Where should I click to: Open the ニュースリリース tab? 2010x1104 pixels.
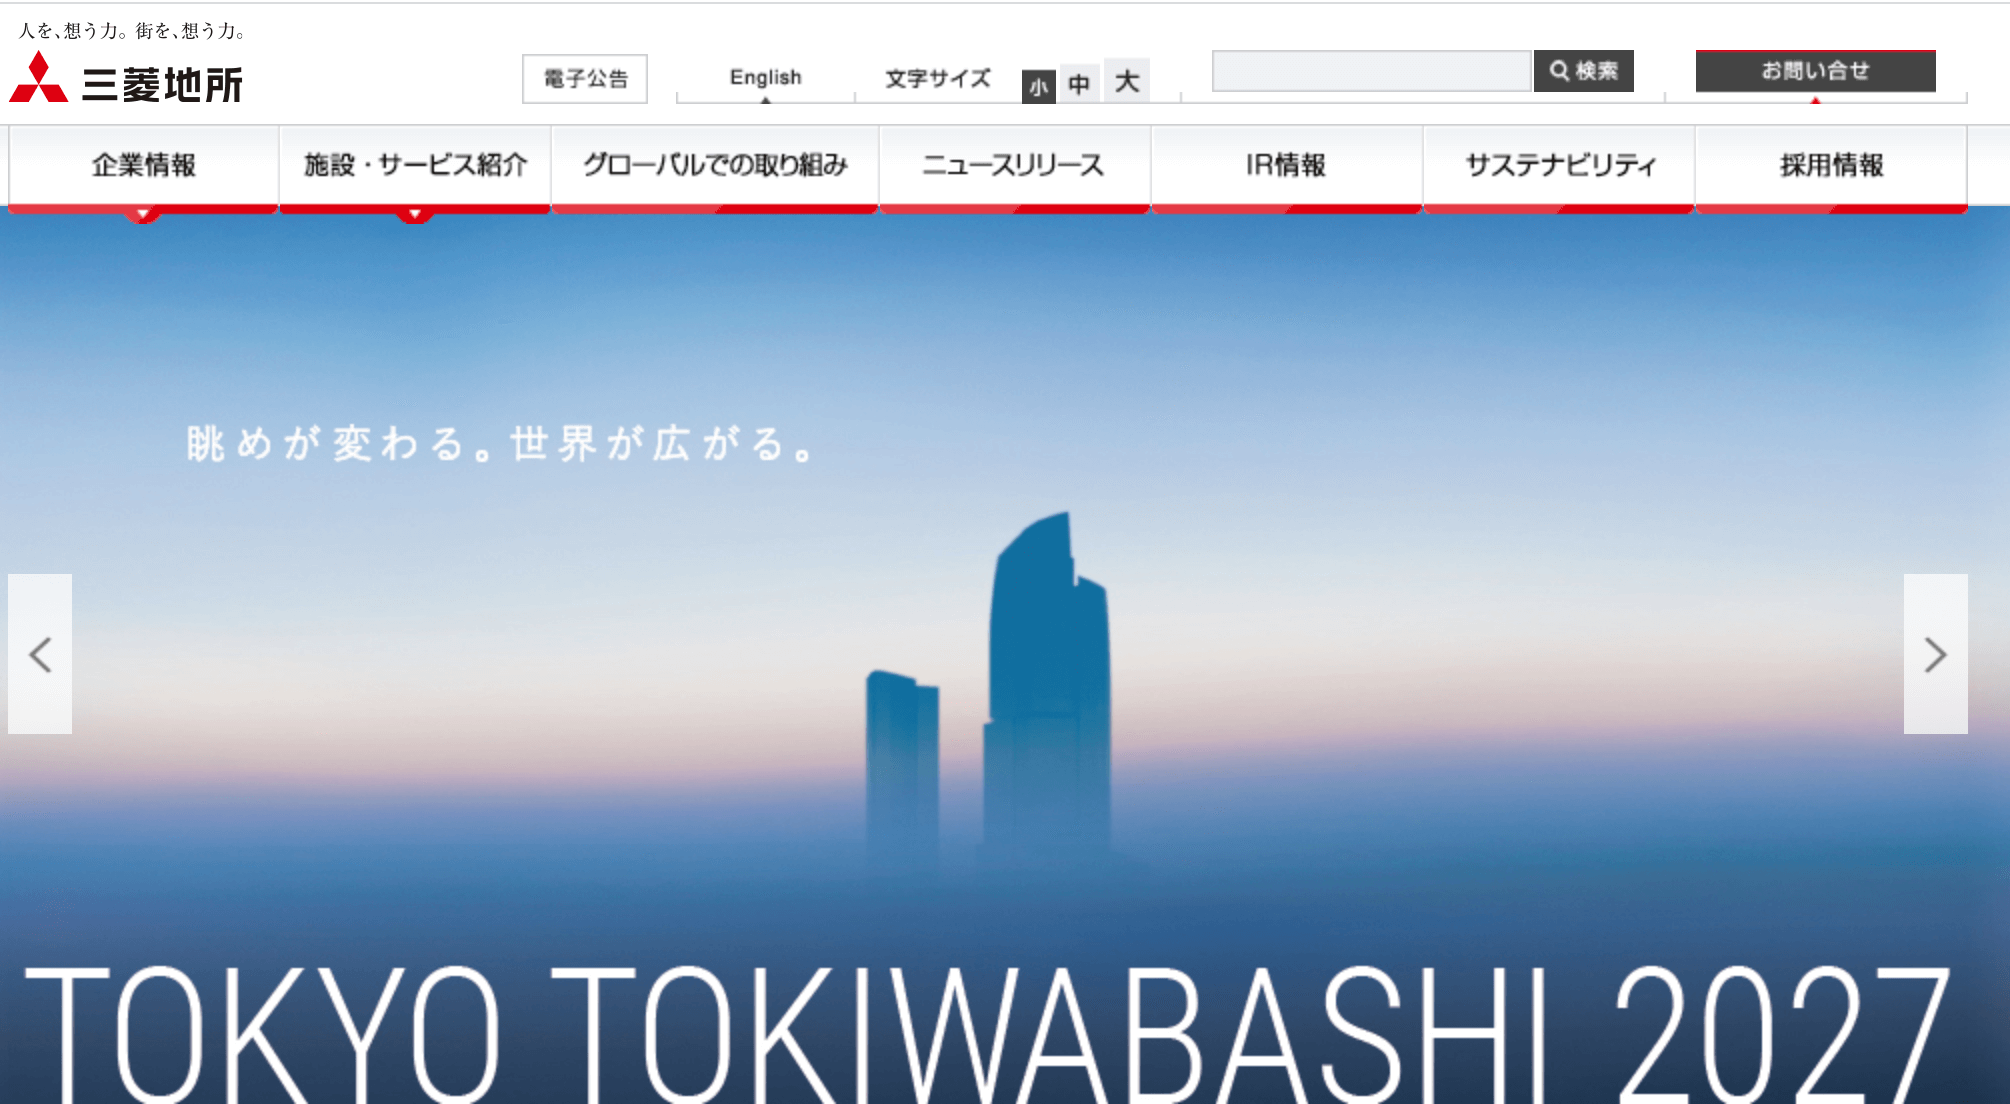coord(1013,166)
